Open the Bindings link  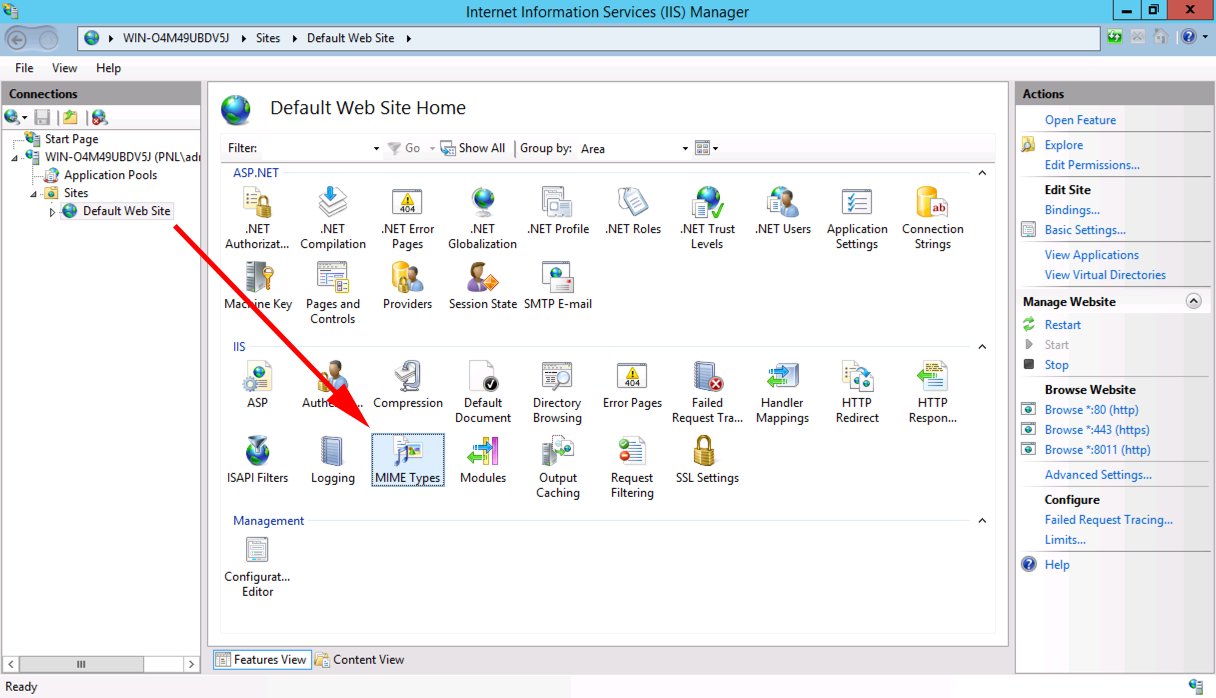1072,210
